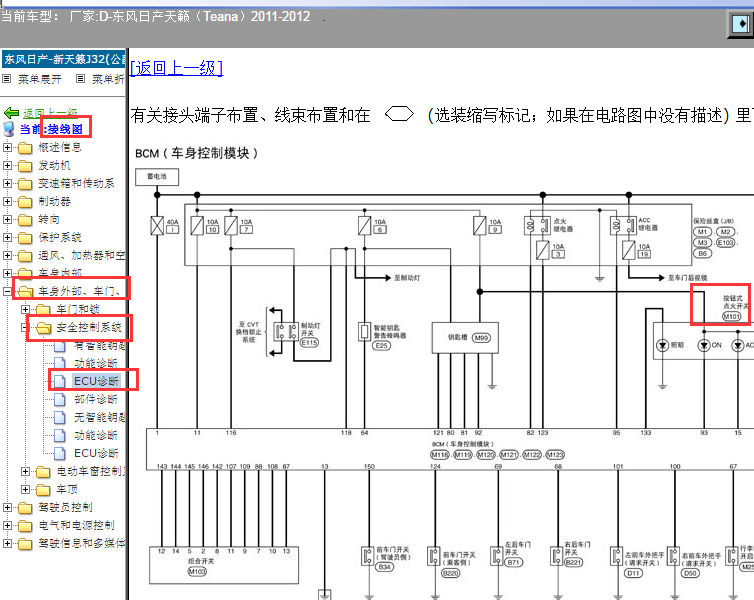Collapse the 车身外部、车门 tree node
This screenshot has height=600, width=754.
click(x=7, y=291)
